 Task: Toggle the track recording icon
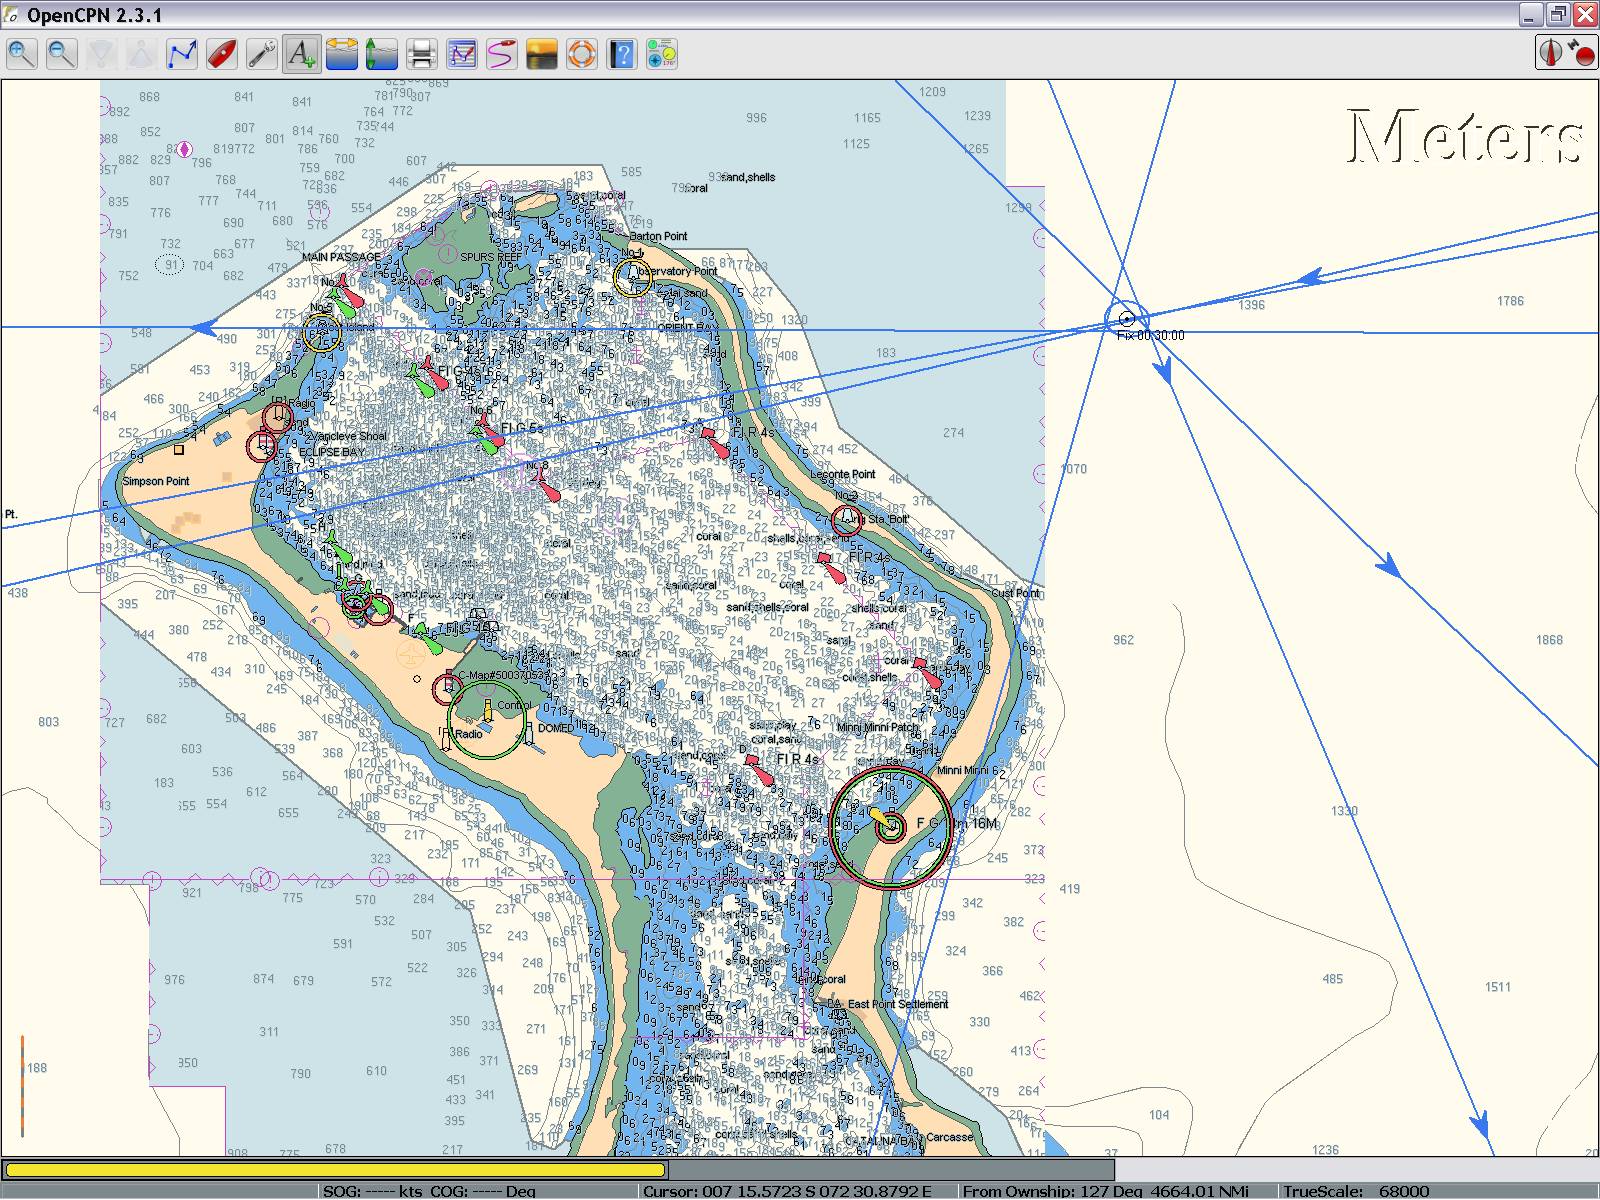click(501, 54)
